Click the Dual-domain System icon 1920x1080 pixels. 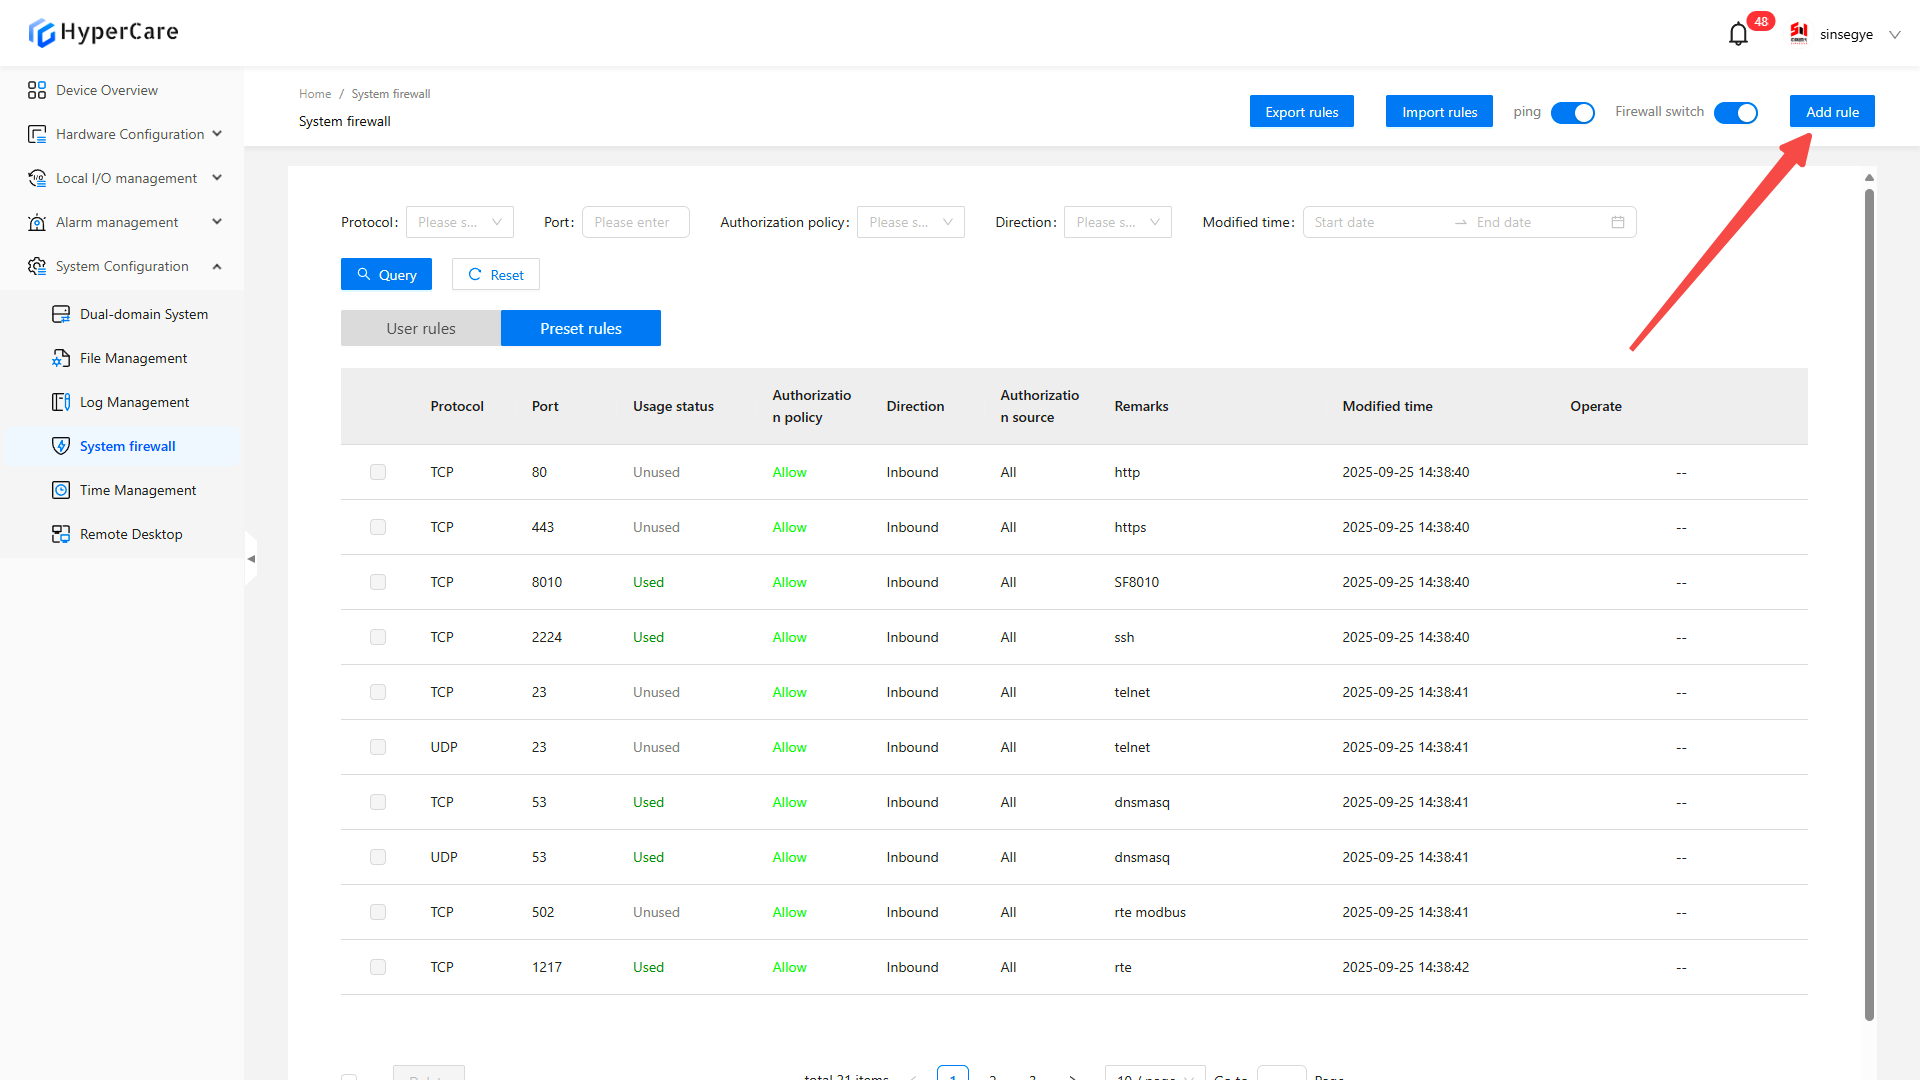pyautogui.click(x=61, y=314)
